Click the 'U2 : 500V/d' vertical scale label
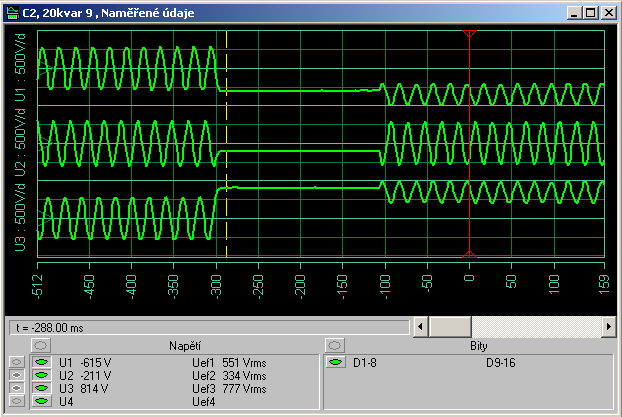622x417 pixels. click(x=20, y=143)
